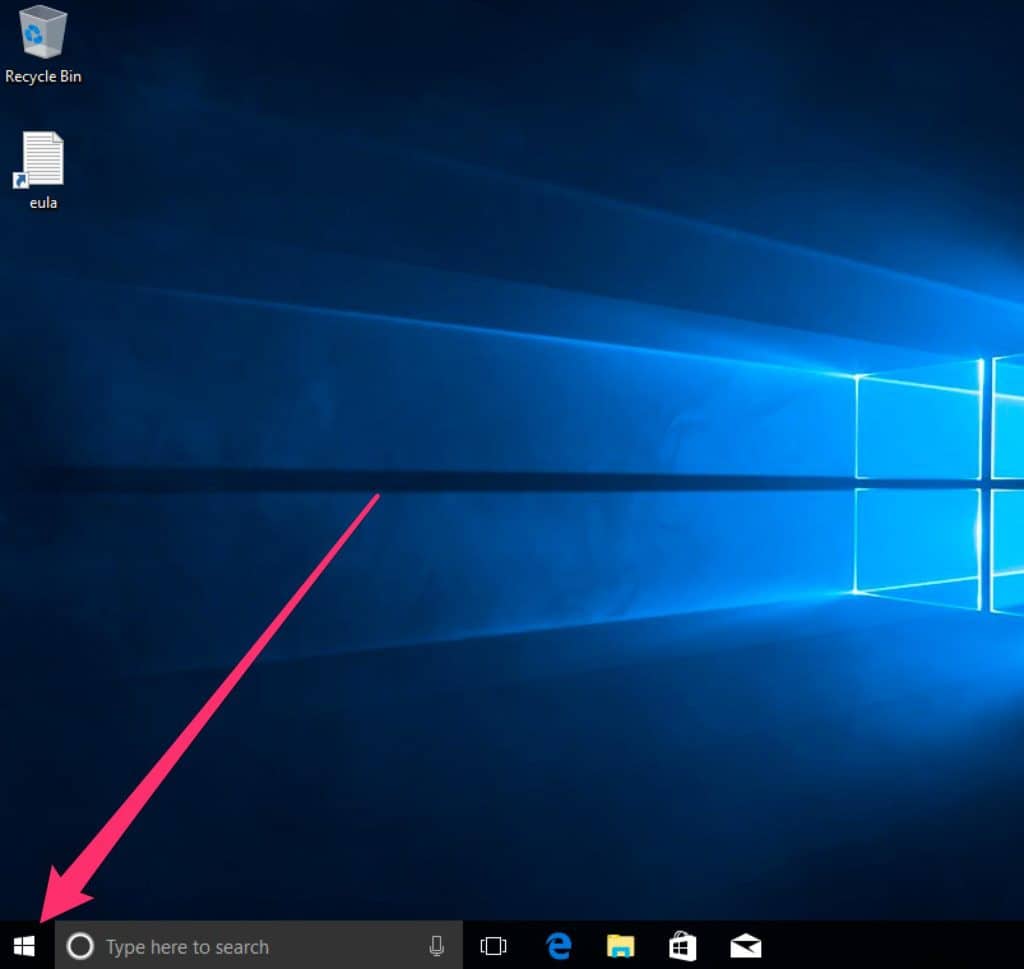
Task: Select the eula shortcut icon
Action: [39, 160]
